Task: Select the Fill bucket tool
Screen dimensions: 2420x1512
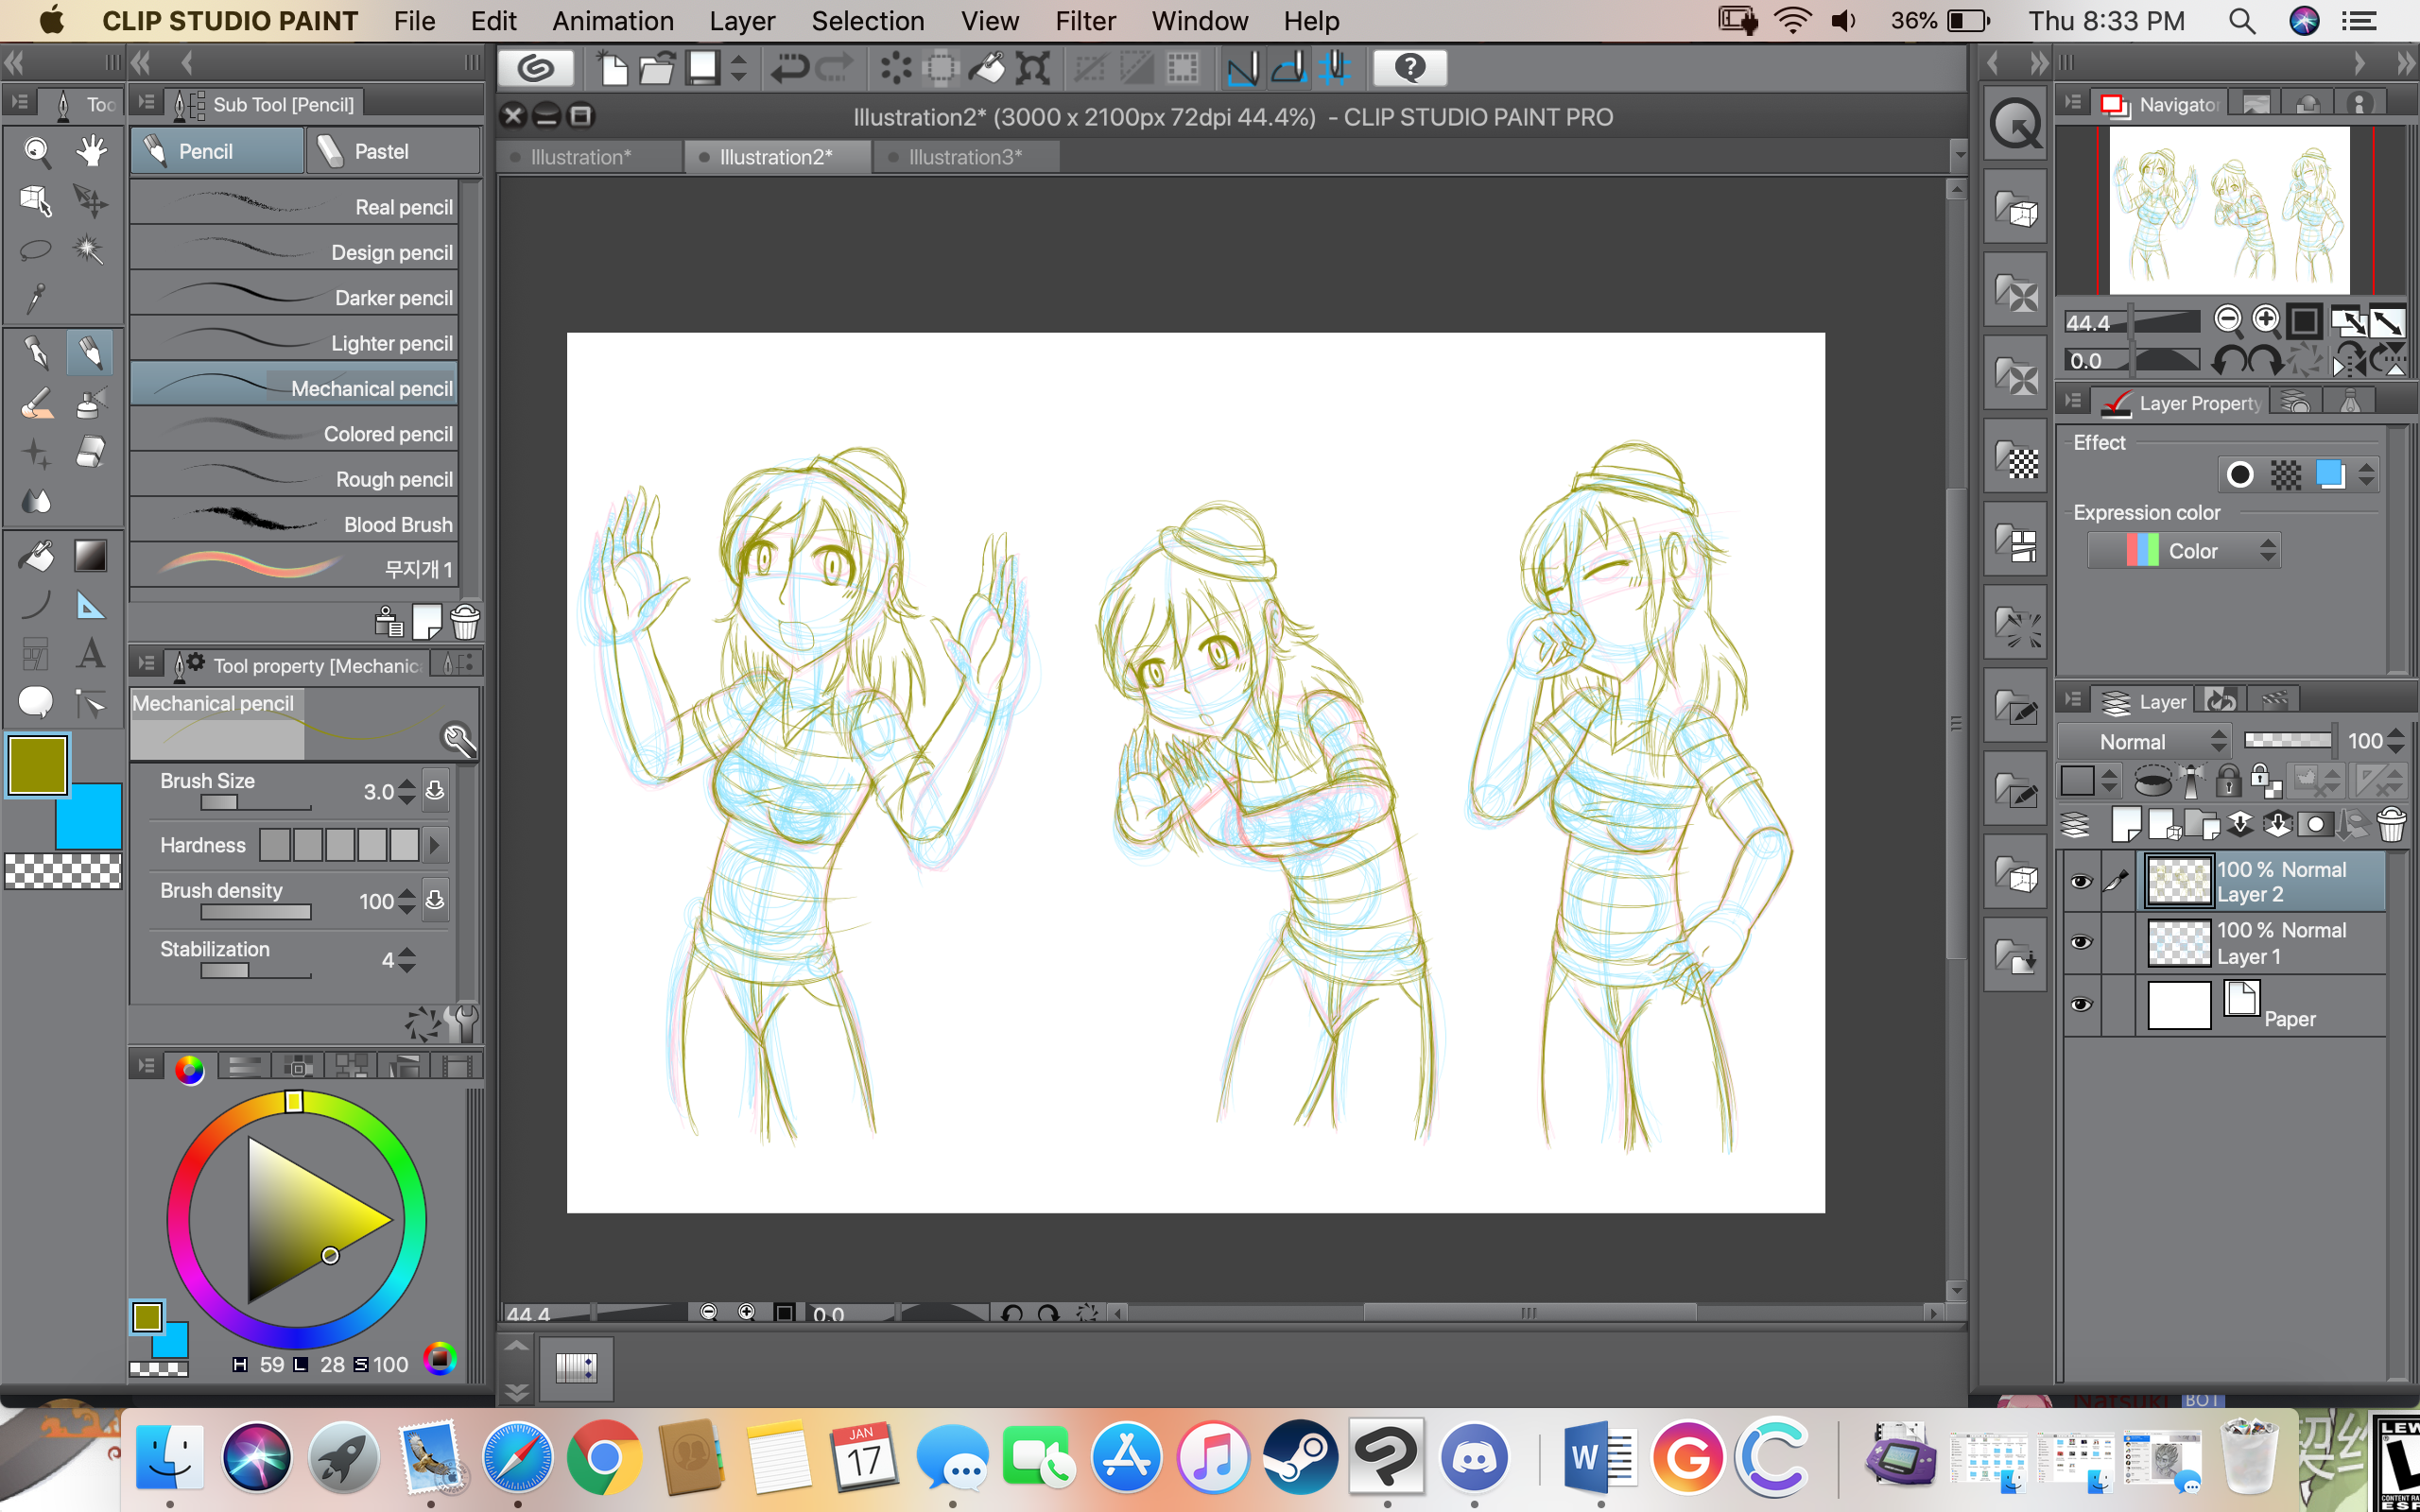Action: pos(36,556)
